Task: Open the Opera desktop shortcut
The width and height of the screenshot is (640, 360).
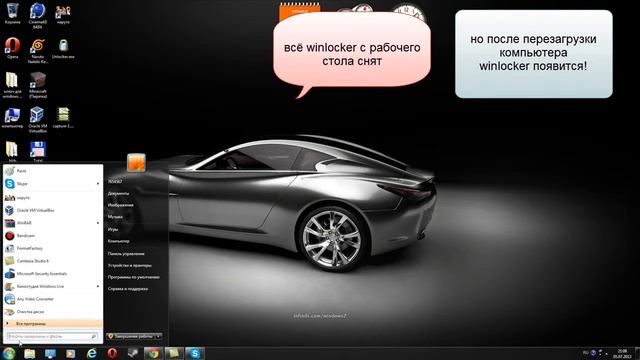Action: pyautogui.click(x=13, y=48)
